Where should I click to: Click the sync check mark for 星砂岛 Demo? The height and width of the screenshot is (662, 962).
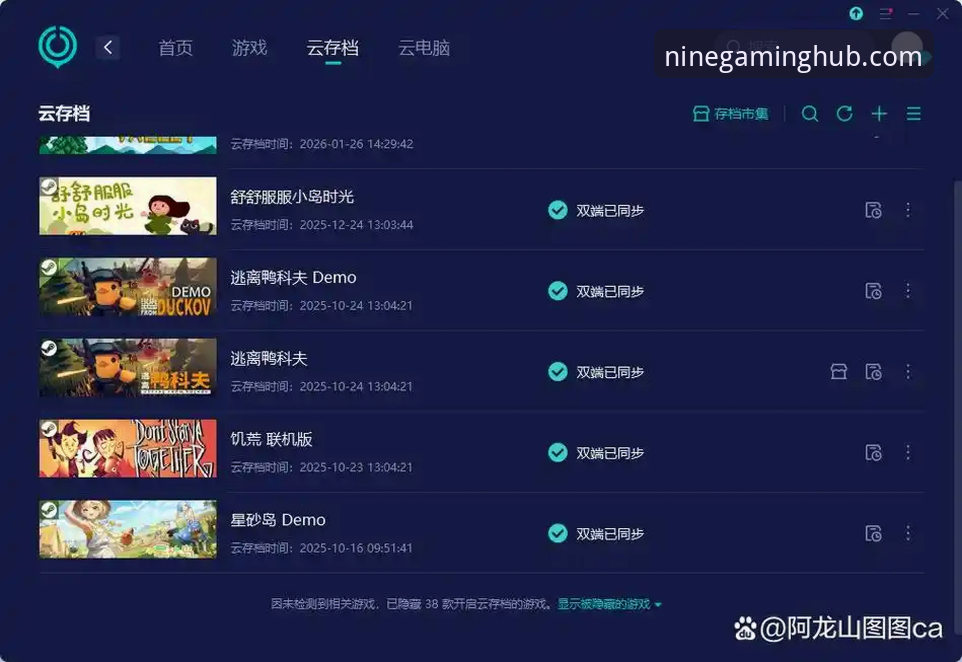click(558, 533)
